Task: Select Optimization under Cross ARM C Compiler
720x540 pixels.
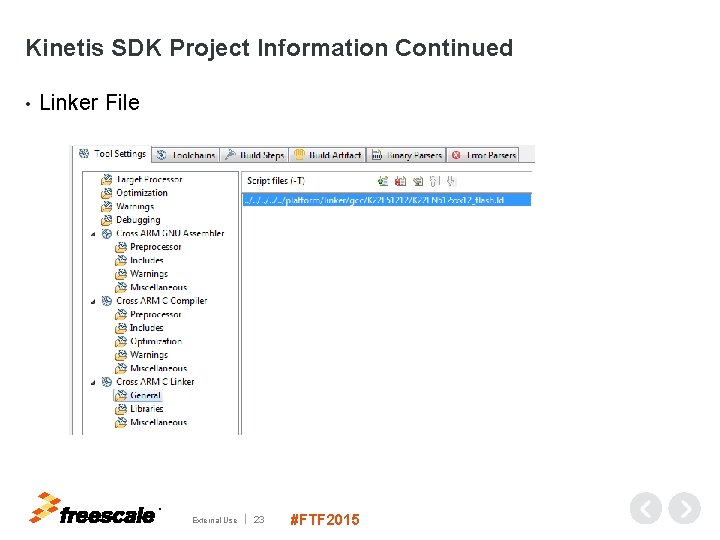Action: (x=149, y=342)
